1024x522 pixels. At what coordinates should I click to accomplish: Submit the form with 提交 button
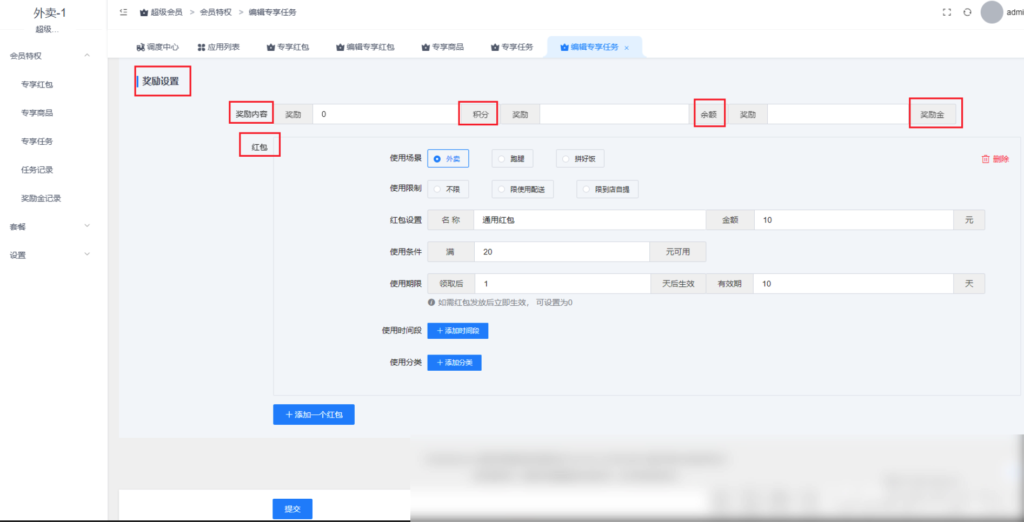pos(292,509)
